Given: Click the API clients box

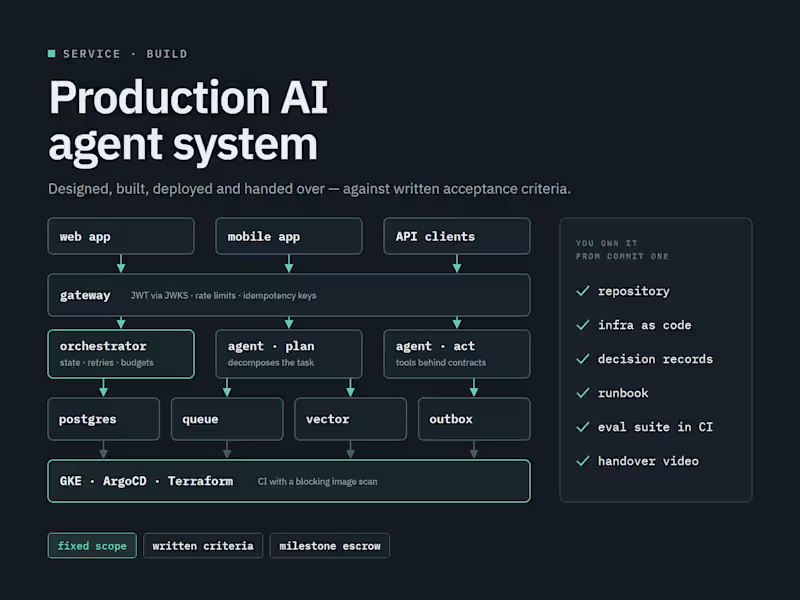Looking at the screenshot, I should (x=457, y=236).
